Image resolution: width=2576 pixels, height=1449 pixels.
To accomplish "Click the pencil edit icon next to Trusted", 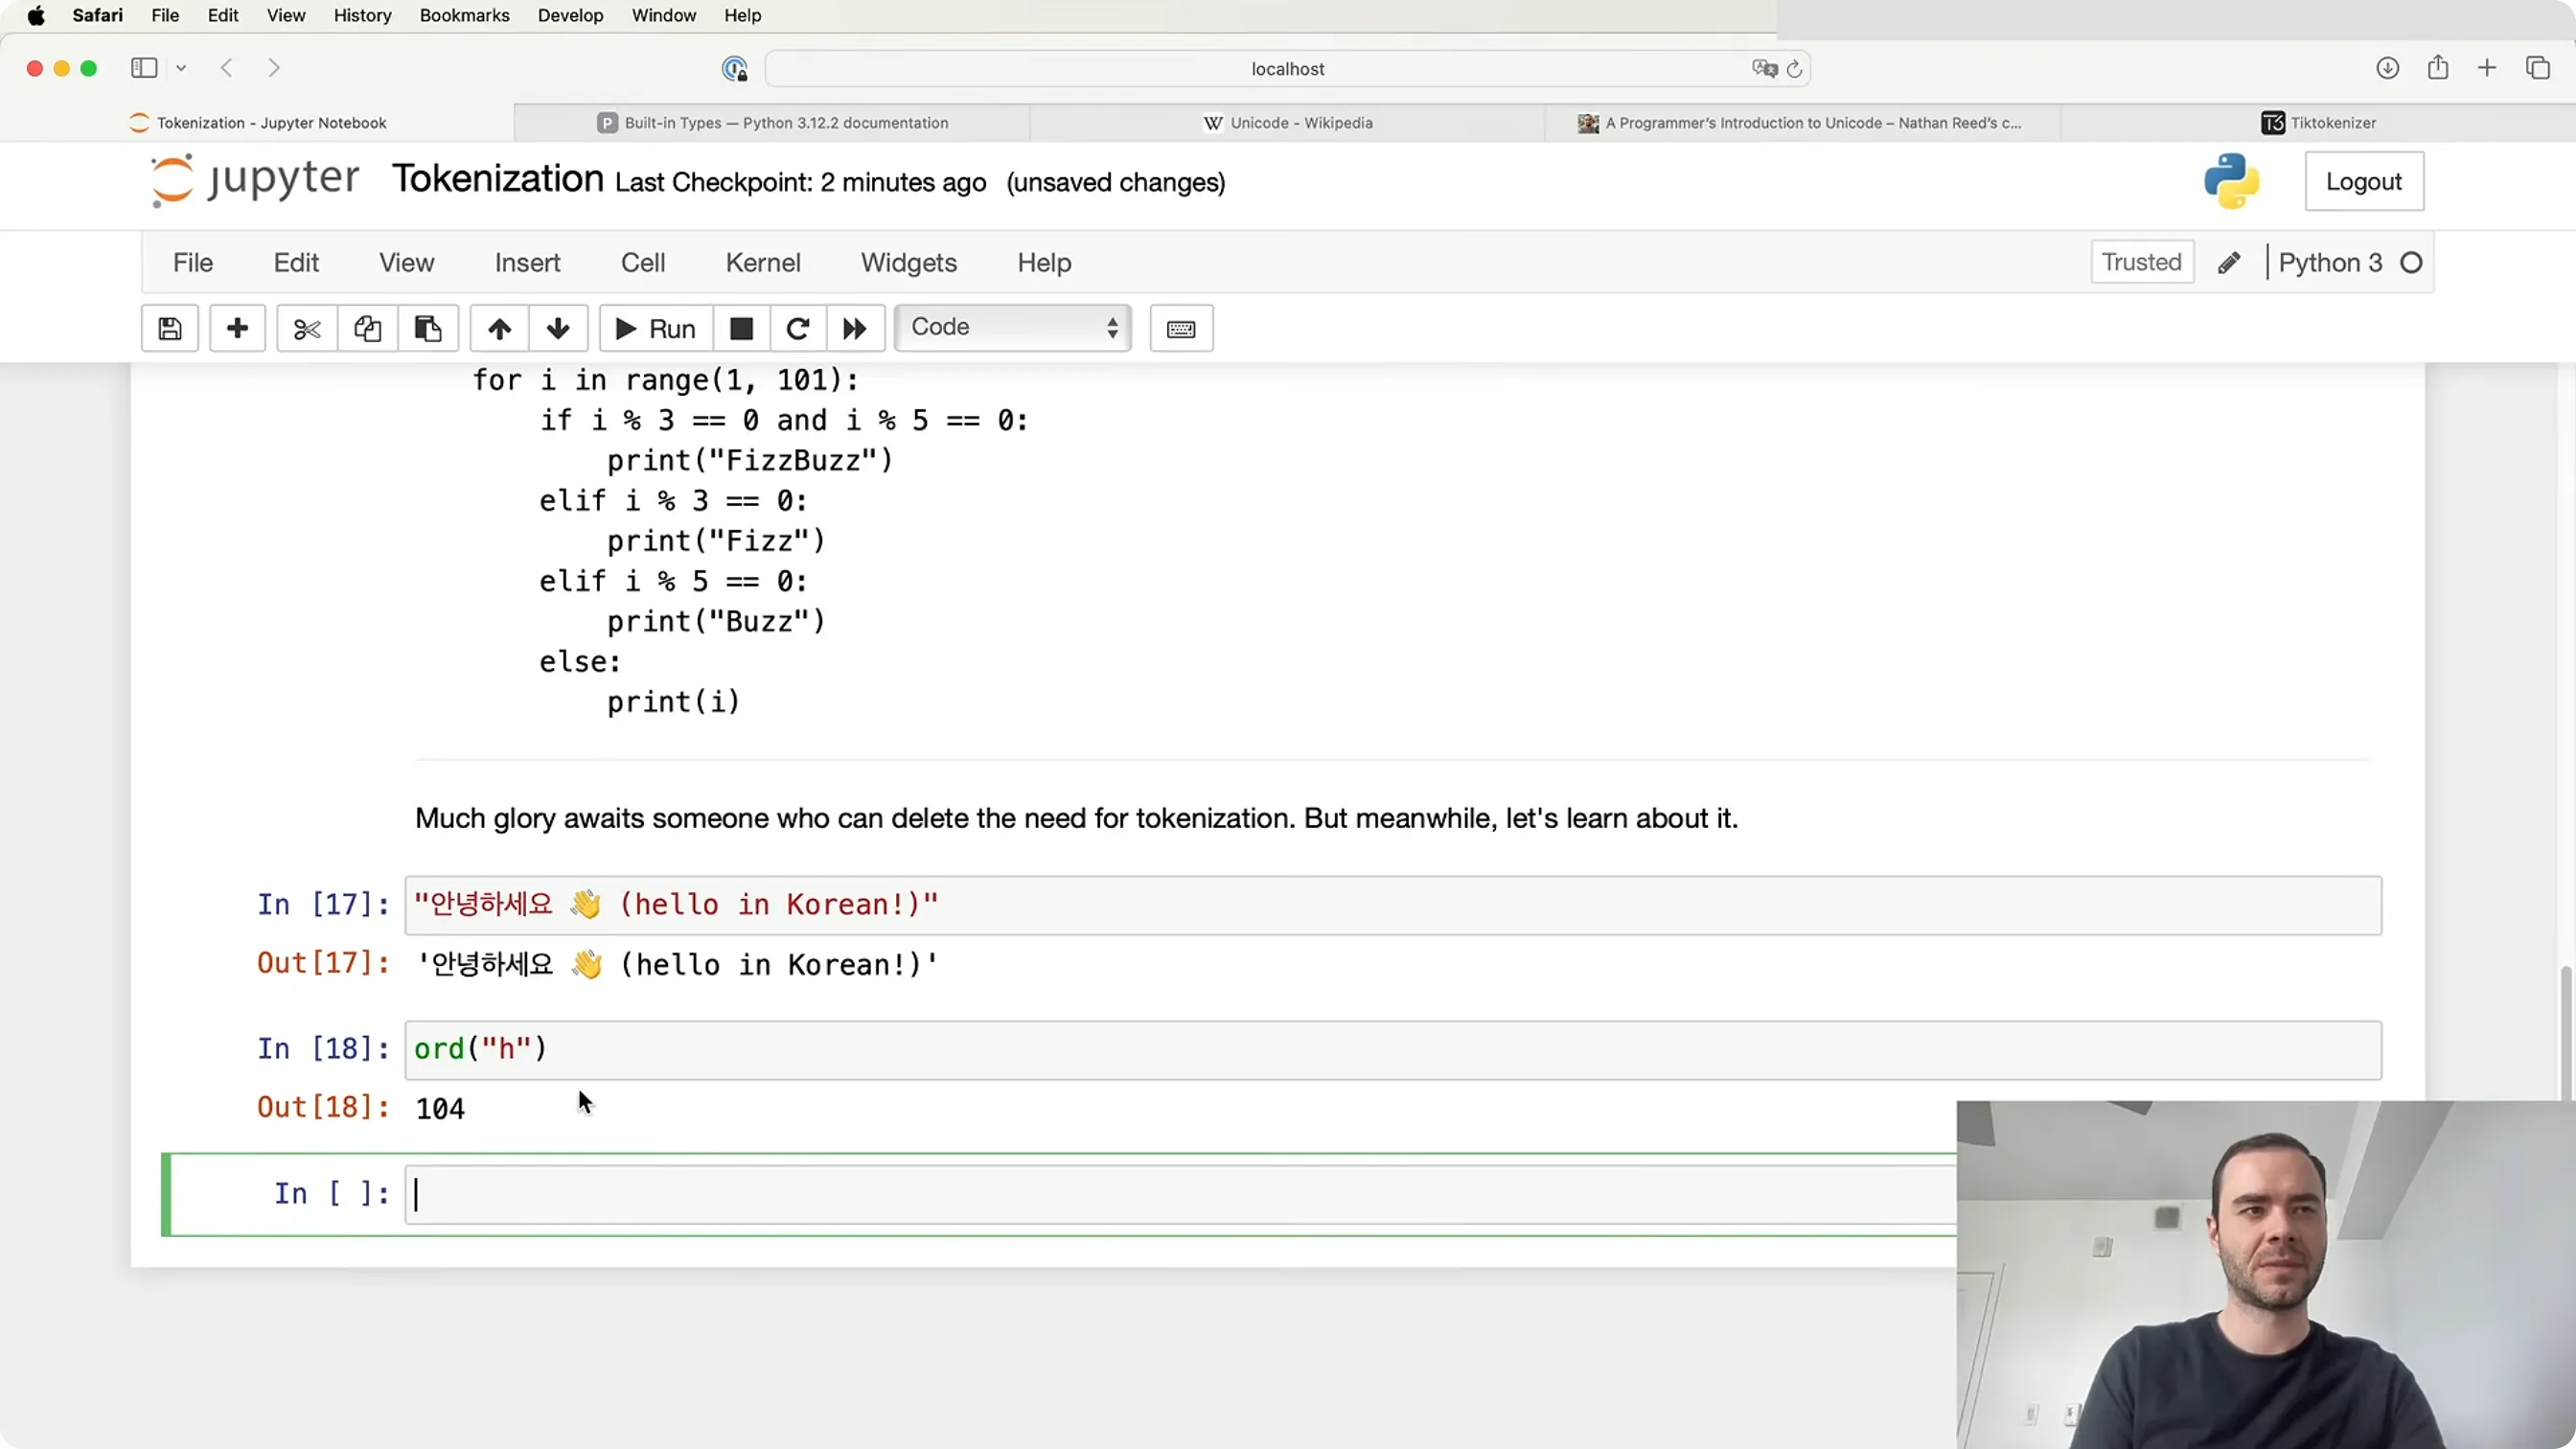I will (2229, 262).
